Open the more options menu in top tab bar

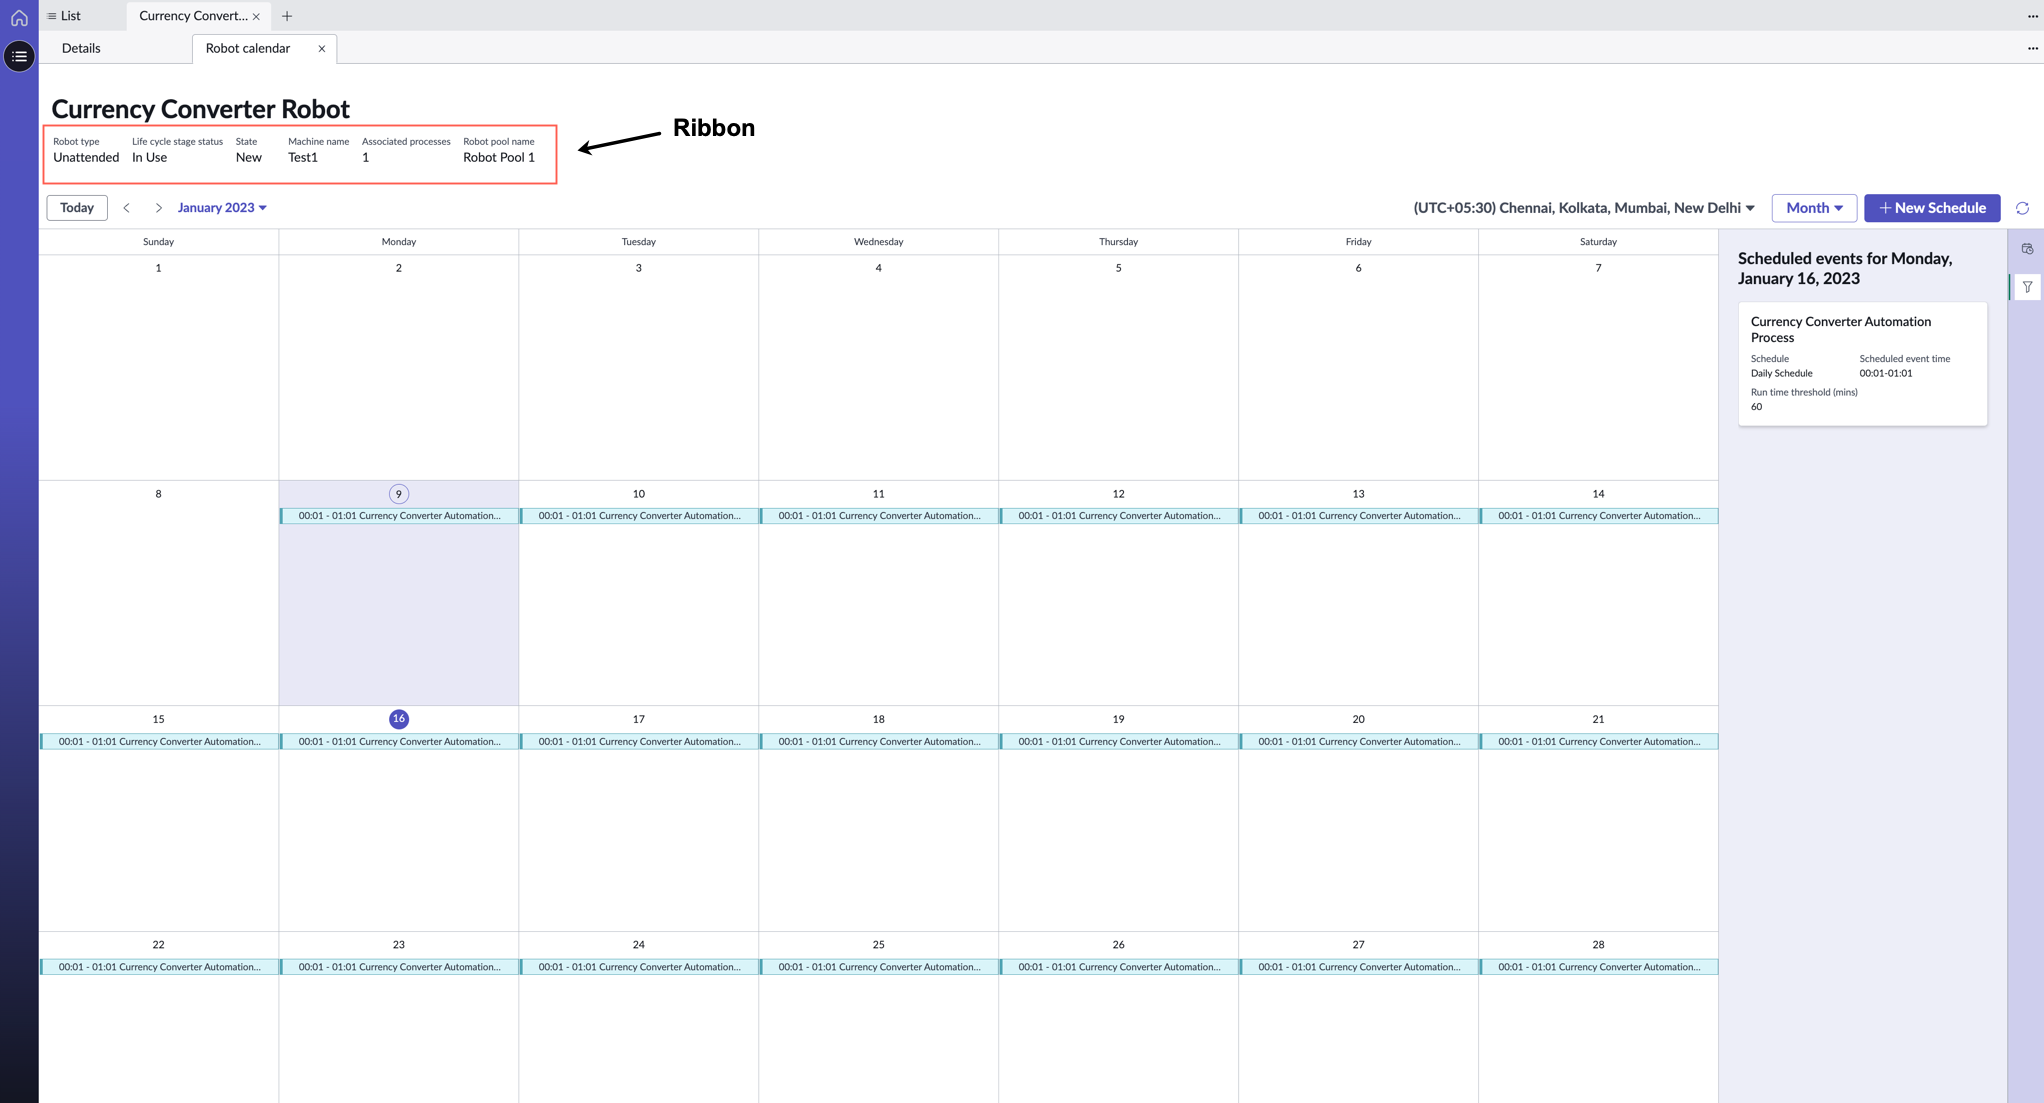pyautogui.click(x=2033, y=16)
